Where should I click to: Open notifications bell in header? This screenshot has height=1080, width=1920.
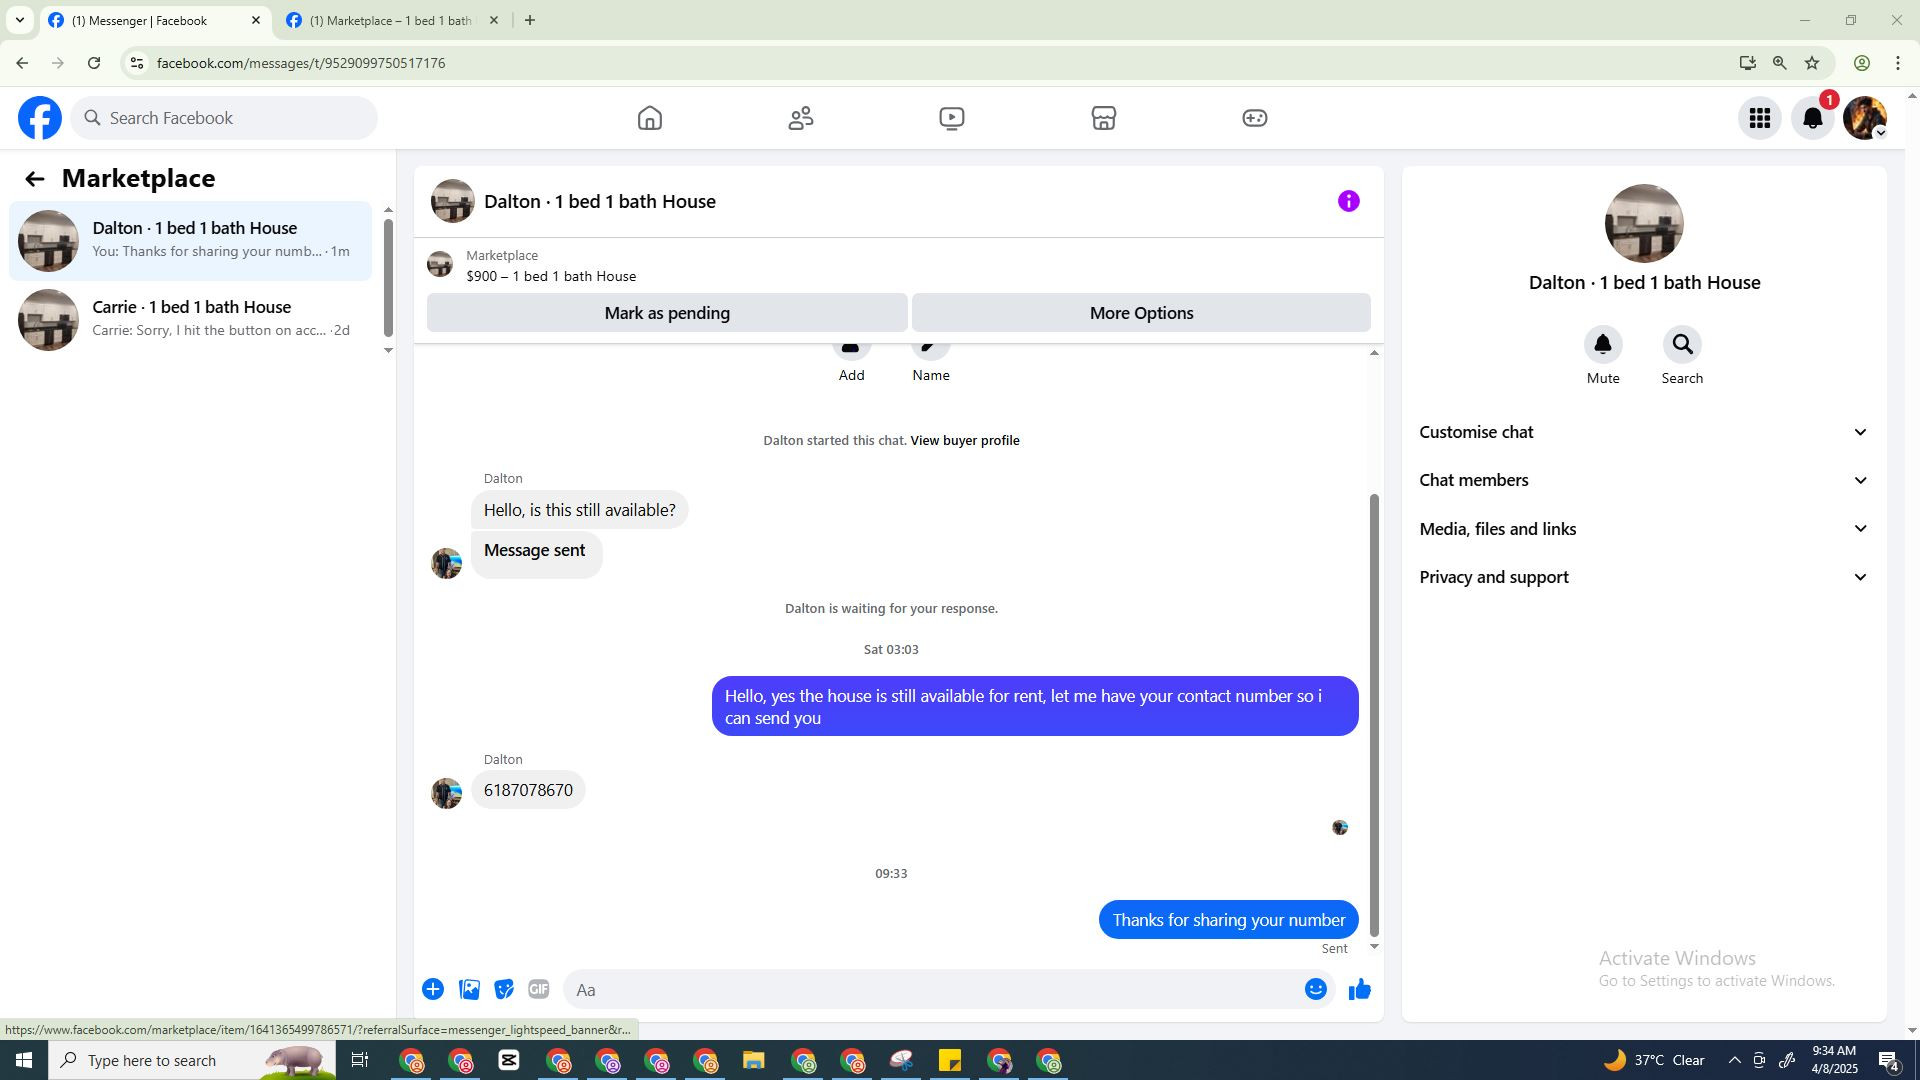pyautogui.click(x=1812, y=118)
